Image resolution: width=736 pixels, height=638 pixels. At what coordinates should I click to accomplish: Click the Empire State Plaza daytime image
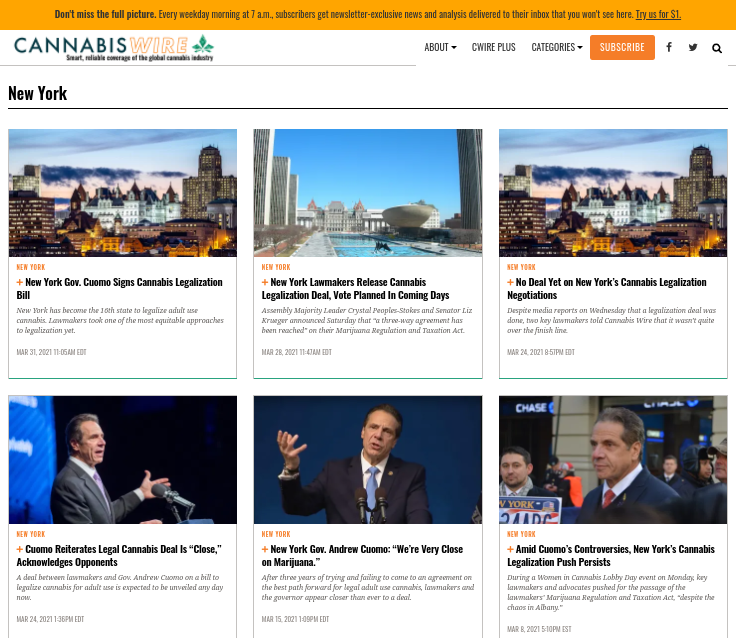368,193
